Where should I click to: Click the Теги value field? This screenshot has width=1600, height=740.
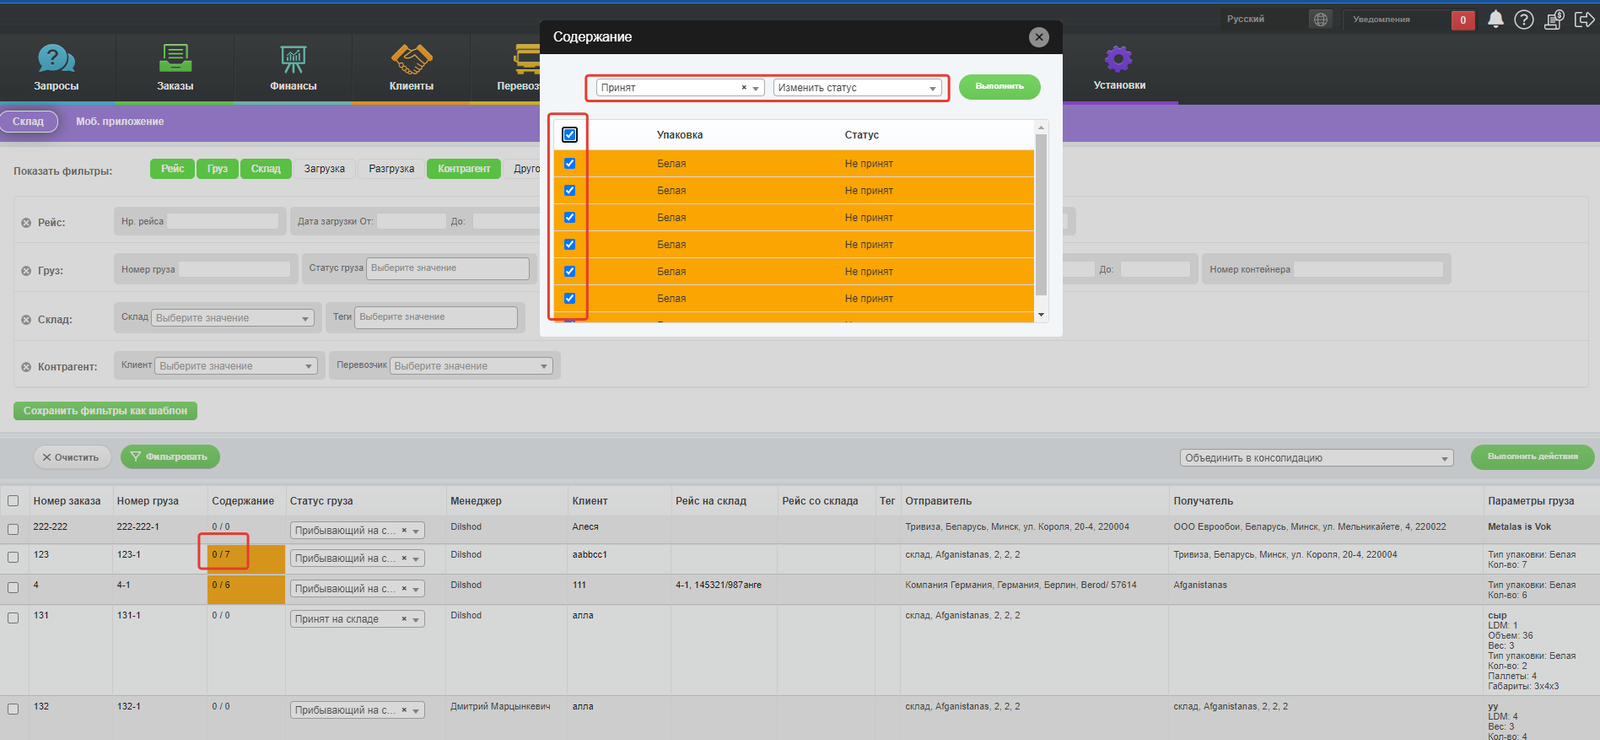[x=438, y=317]
